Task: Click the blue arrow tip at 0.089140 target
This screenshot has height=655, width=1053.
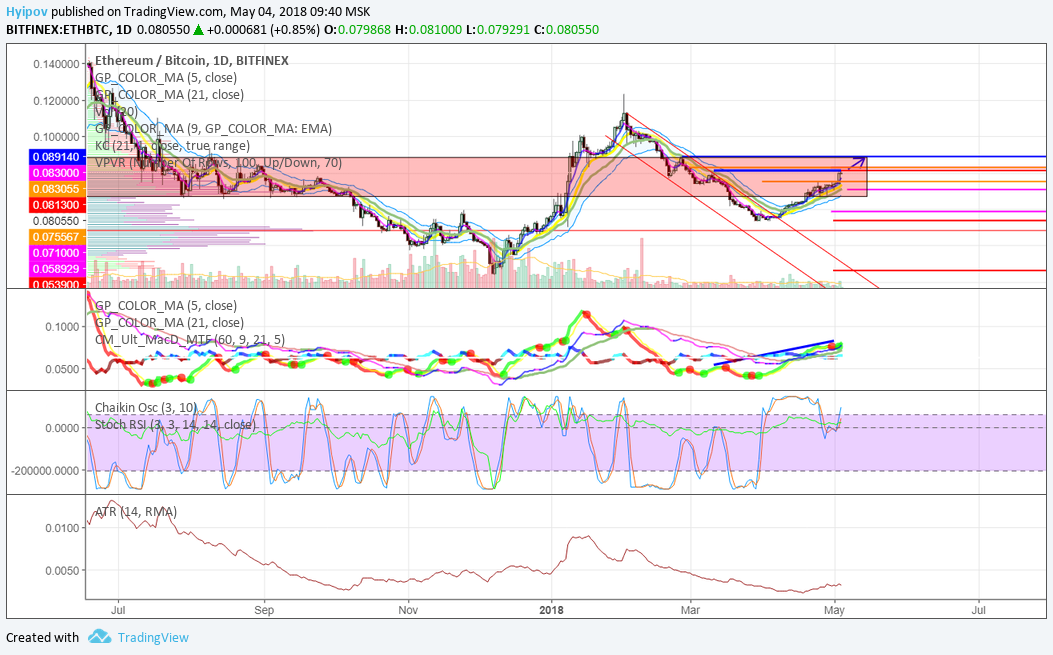Action: click(863, 159)
